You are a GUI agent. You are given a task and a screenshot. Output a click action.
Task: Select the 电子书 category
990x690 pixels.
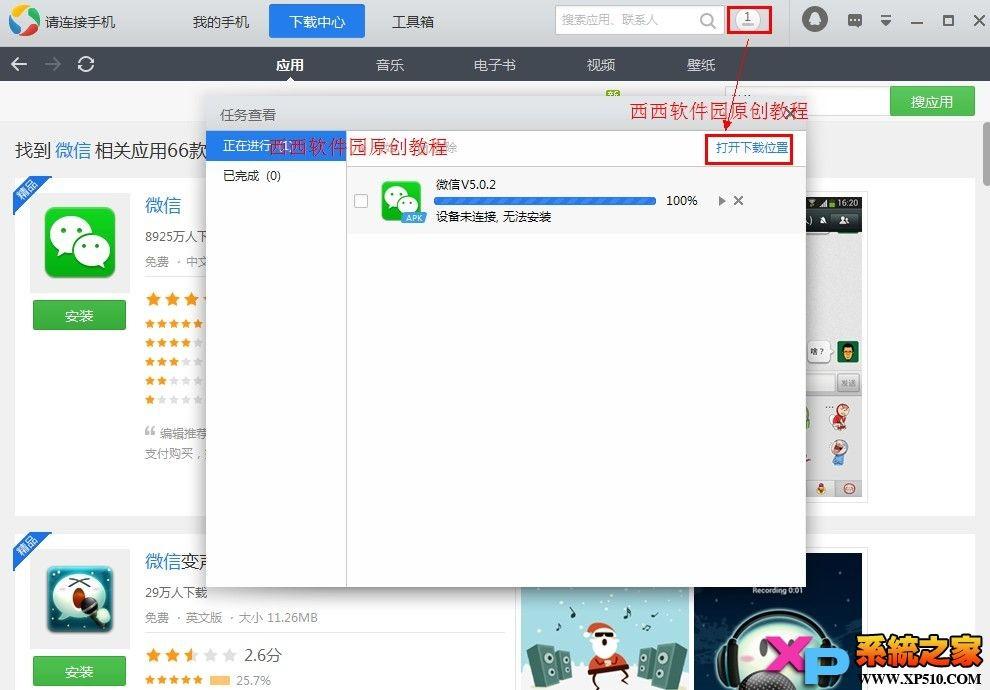(x=495, y=64)
